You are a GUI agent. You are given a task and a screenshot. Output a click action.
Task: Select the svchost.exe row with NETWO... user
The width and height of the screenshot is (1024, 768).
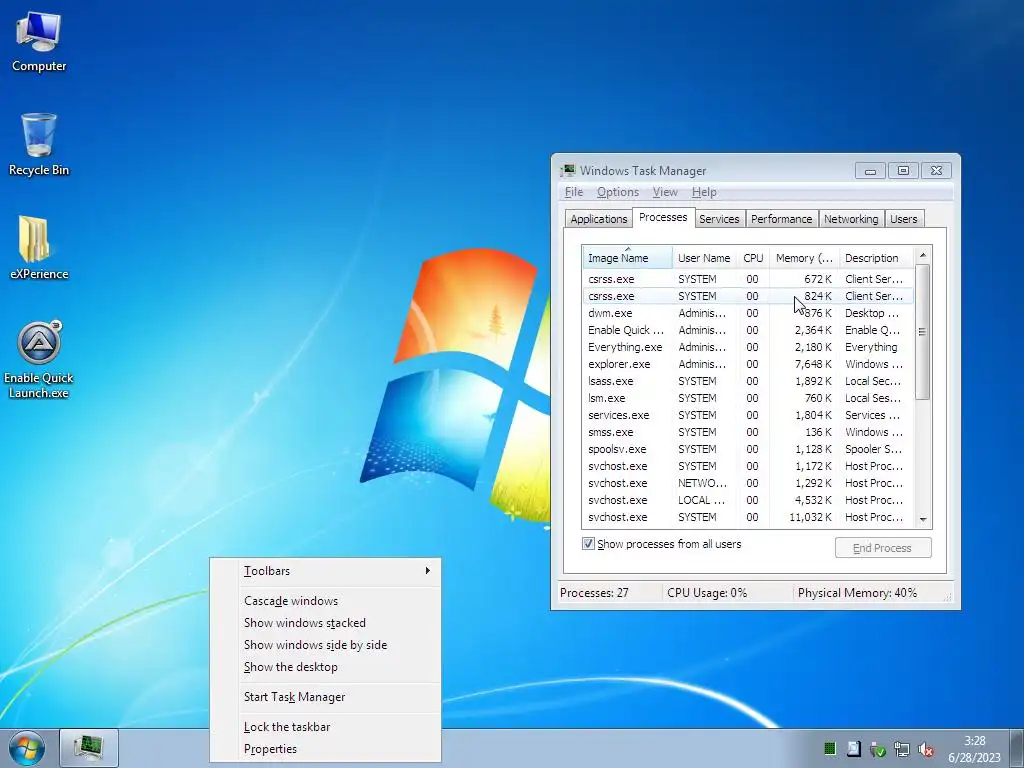[748, 483]
